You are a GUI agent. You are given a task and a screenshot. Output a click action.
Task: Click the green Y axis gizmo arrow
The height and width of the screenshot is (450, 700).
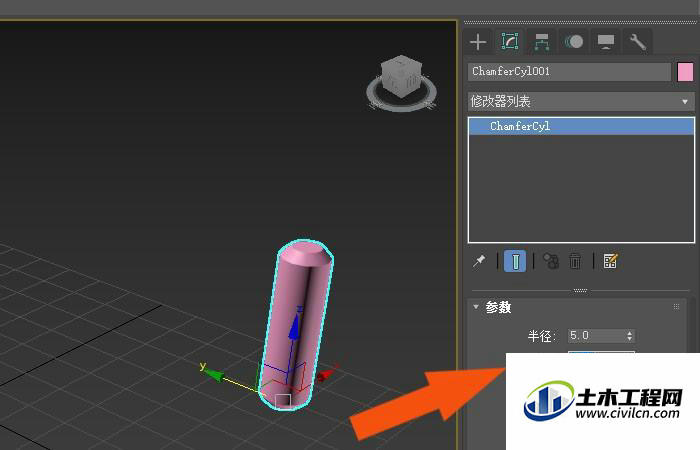tap(215, 375)
